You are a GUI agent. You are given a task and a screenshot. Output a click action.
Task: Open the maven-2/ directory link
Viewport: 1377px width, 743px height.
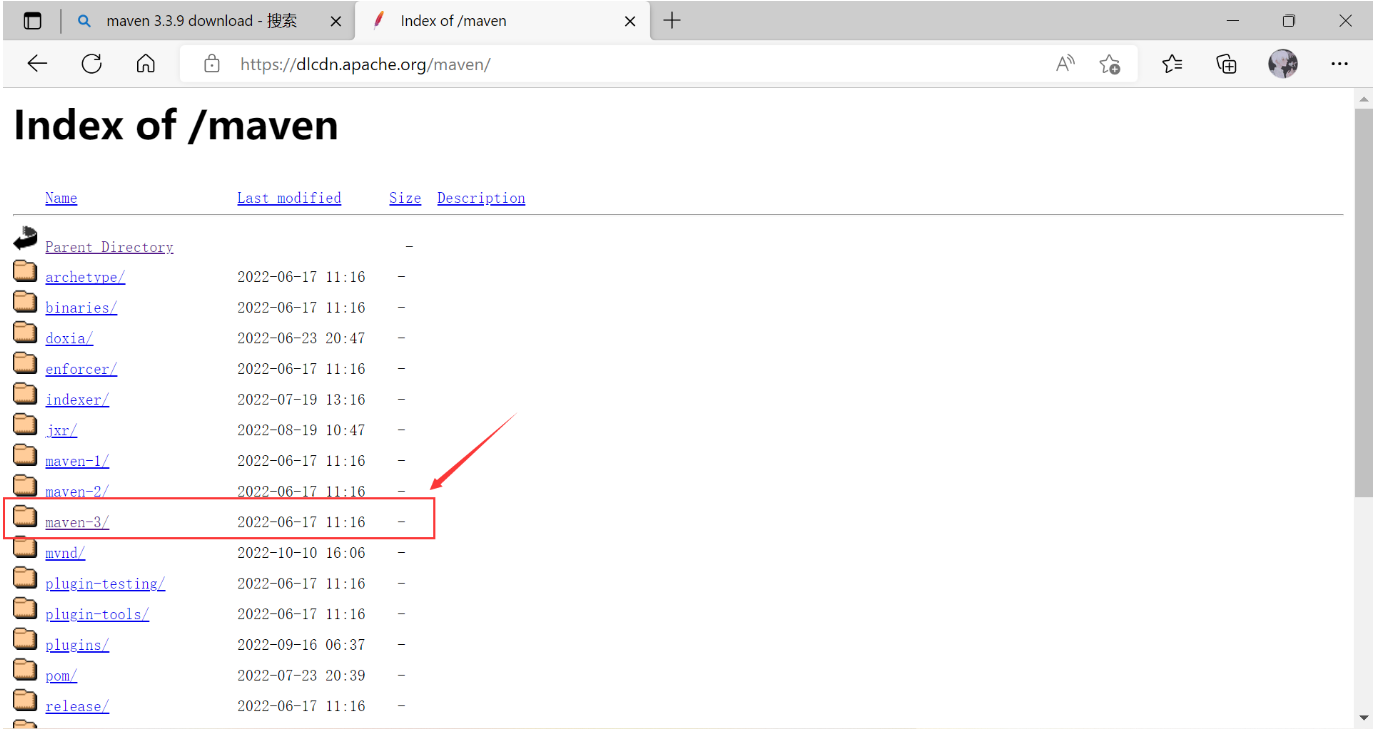[x=77, y=492]
